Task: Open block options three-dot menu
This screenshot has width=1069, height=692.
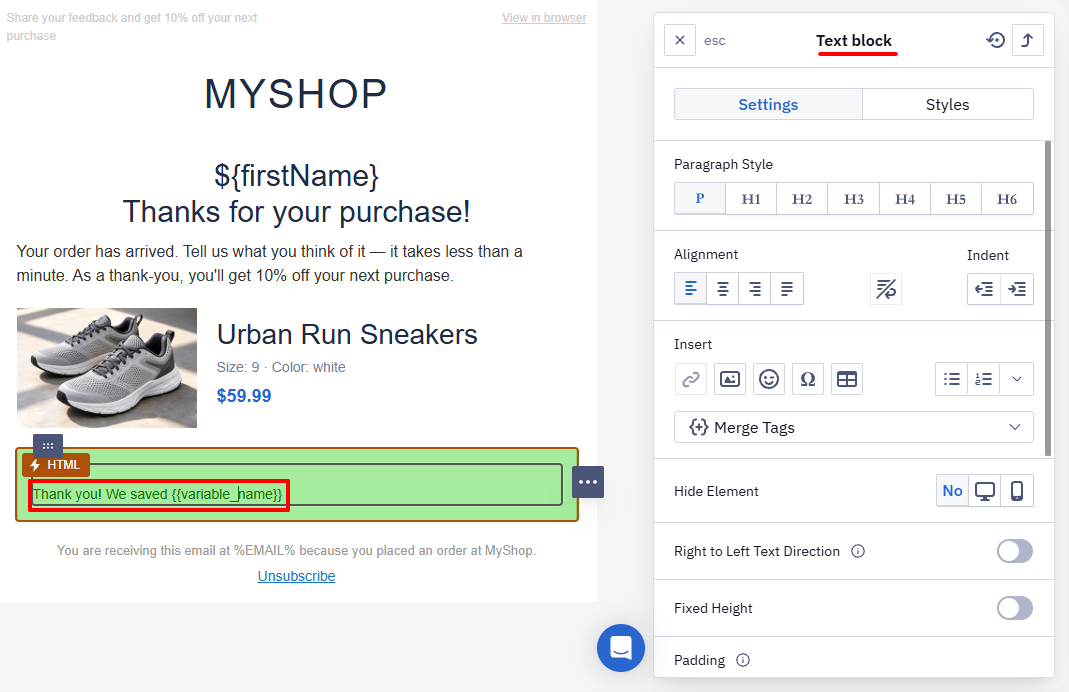Action: coord(588,482)
